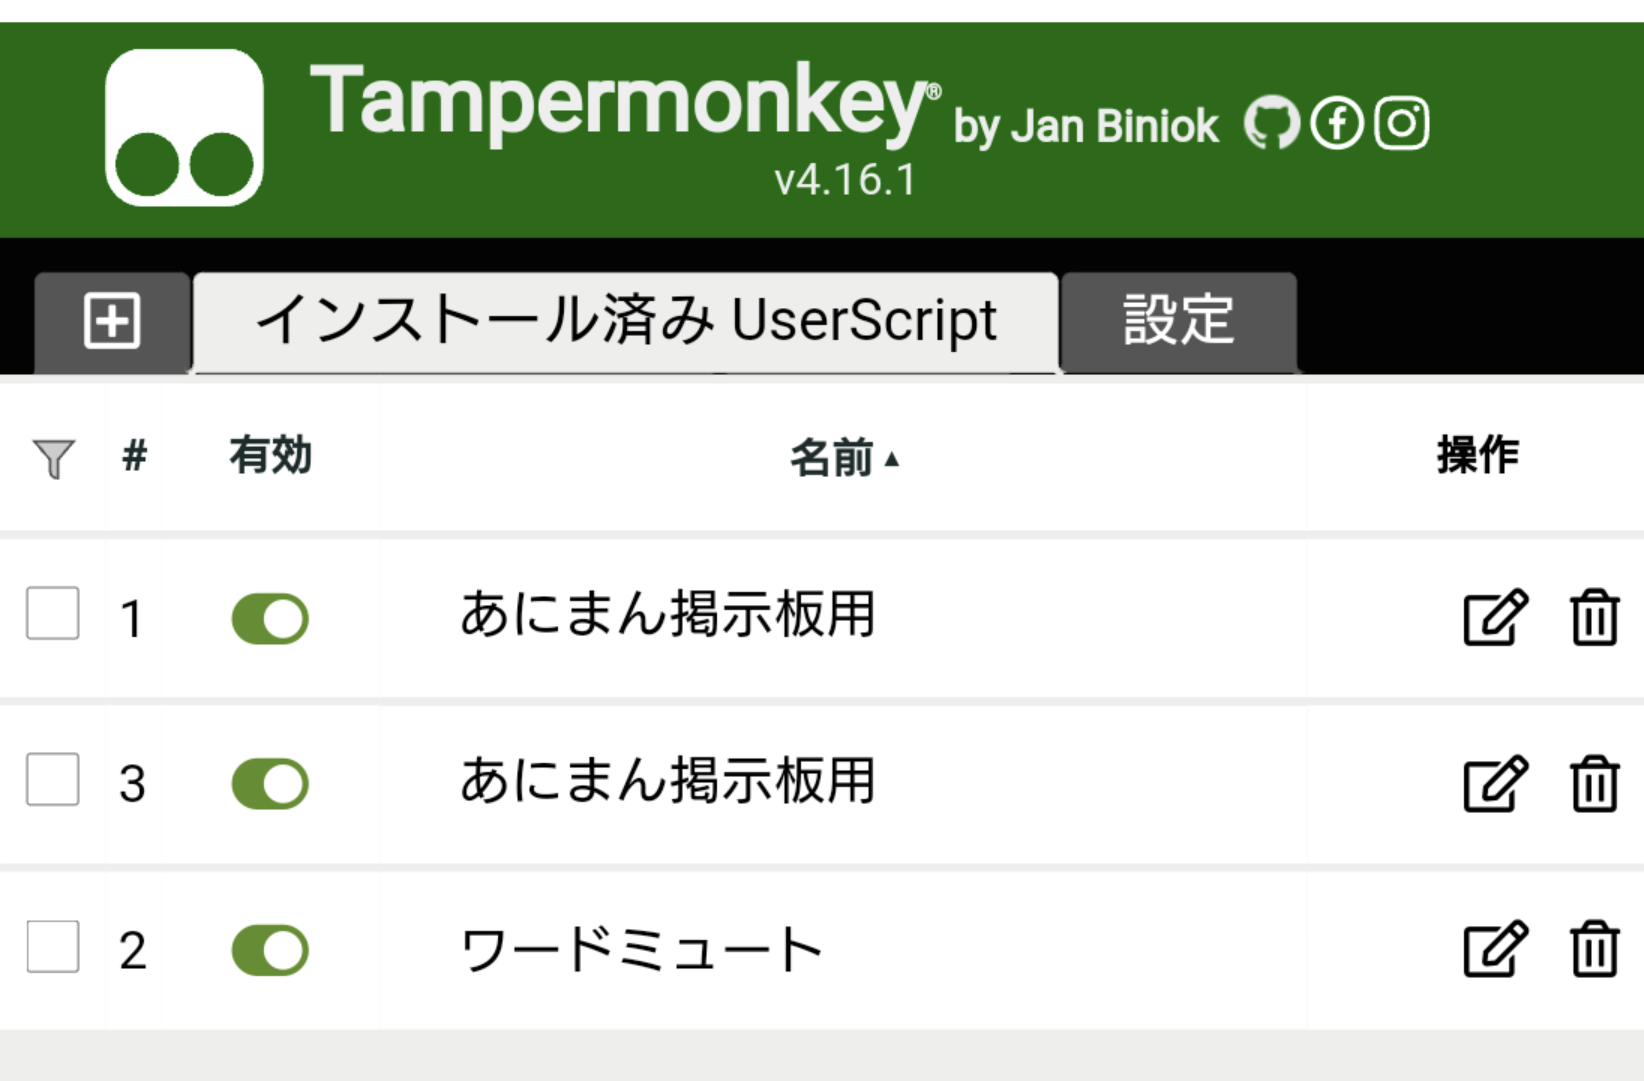The height and width of the screenshot is (1081, 1644).
Task: Edit script number 1 あにまん掲示板用
Action: pyautogui.click(x=1495, y=618)
